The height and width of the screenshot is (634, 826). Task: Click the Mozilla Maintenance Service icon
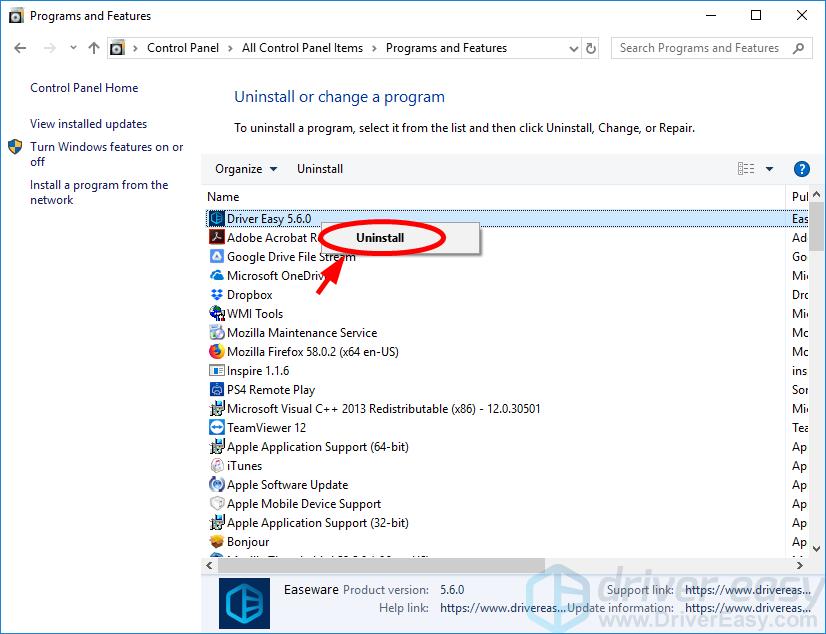(x=217, y=332)
